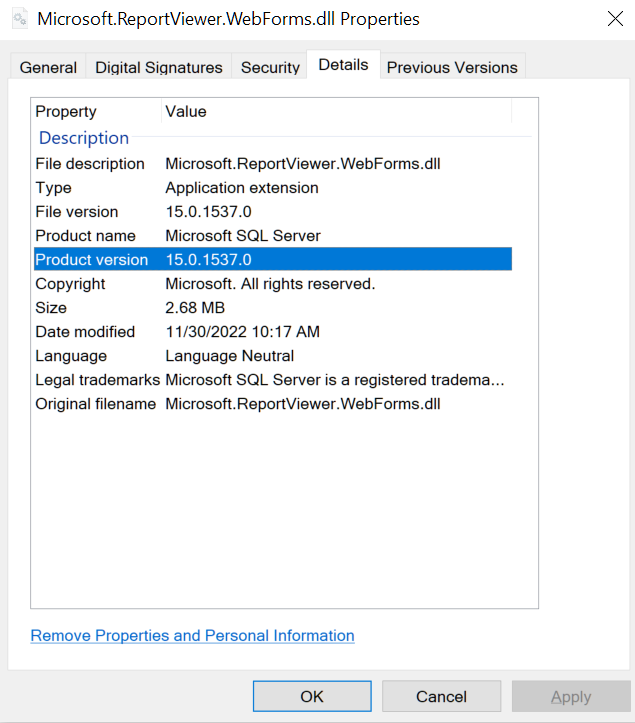Viewport: 635px width, 723px height.
Task: Click value '11/30/2022 10:17 AM'
Action: [x=243, y=332]
